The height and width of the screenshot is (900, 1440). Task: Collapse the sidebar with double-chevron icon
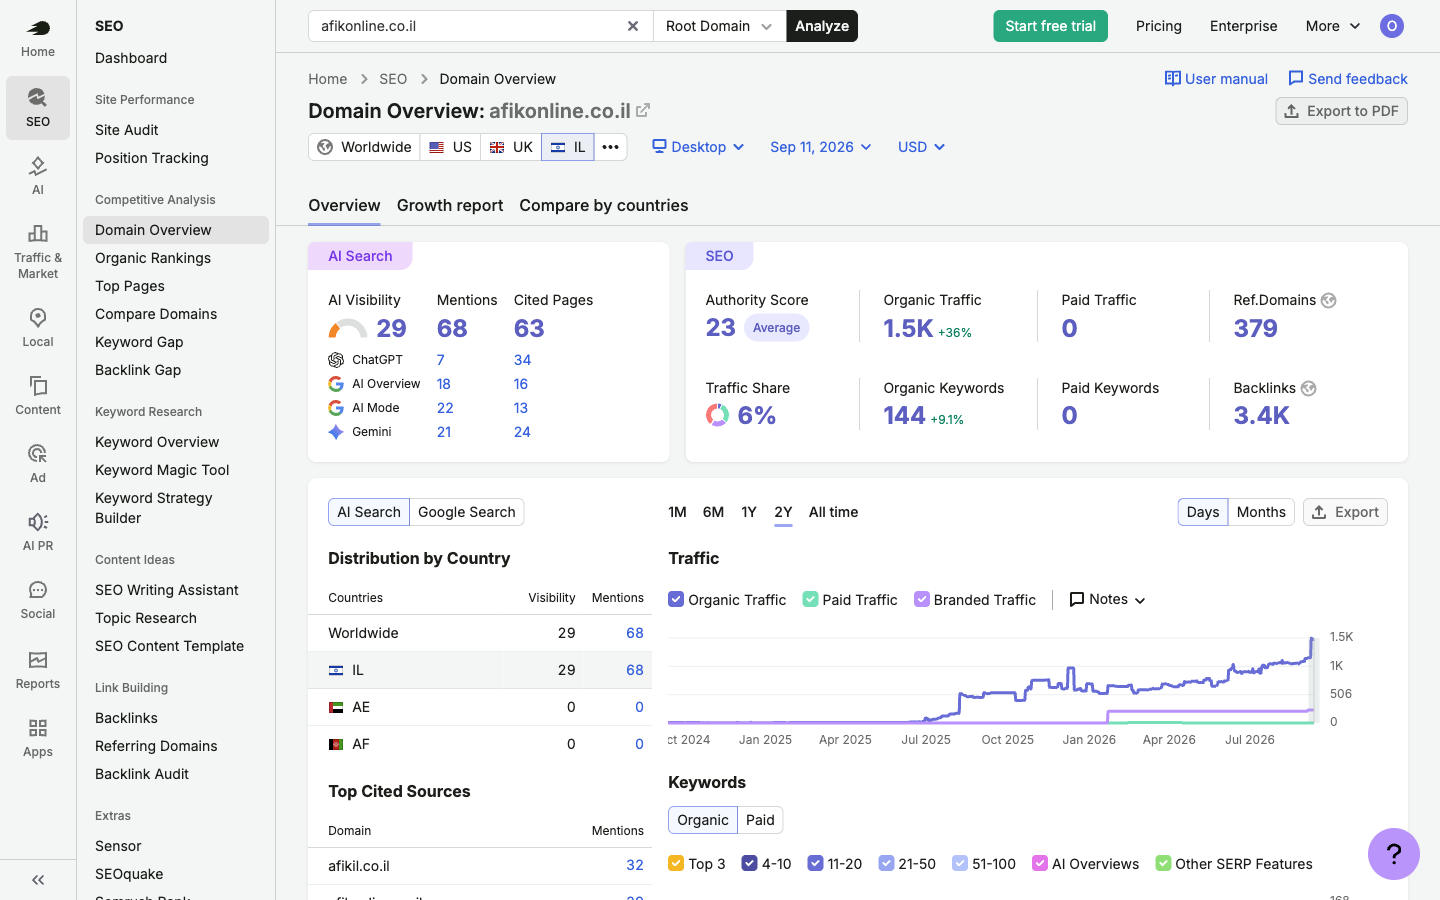coord(38,880)
